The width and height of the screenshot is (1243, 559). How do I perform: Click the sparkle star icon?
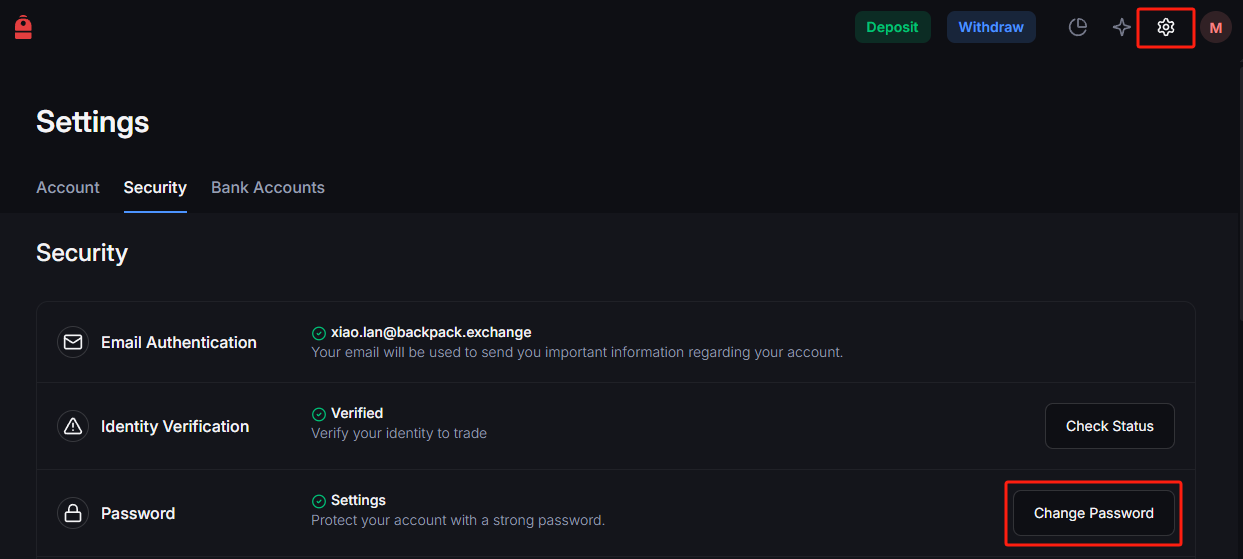click(1122, 27)
